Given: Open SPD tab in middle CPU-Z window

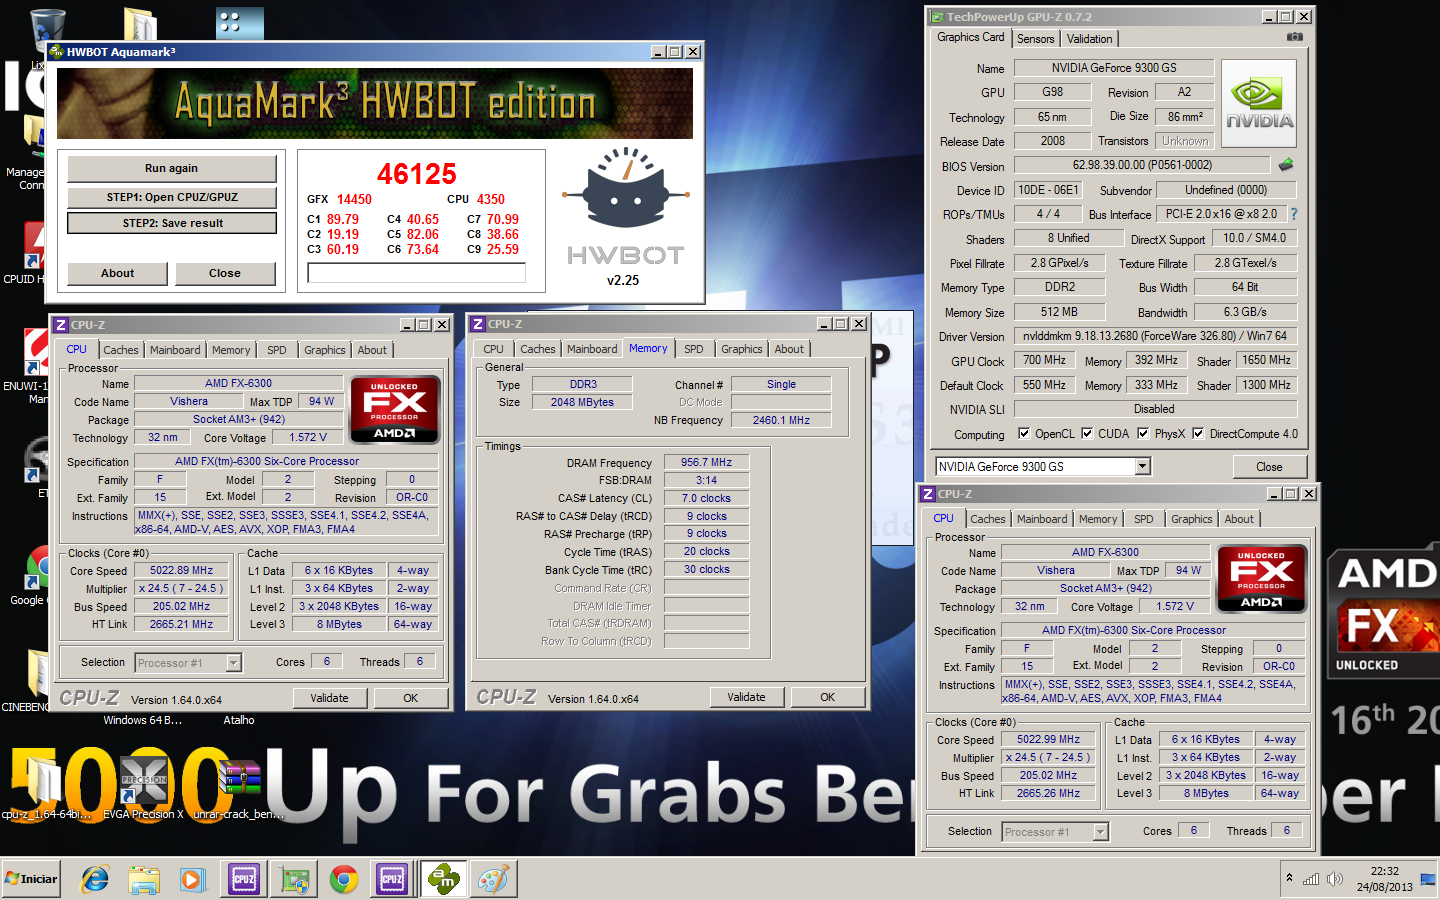Looking at the screenshot, I should 694,349.
